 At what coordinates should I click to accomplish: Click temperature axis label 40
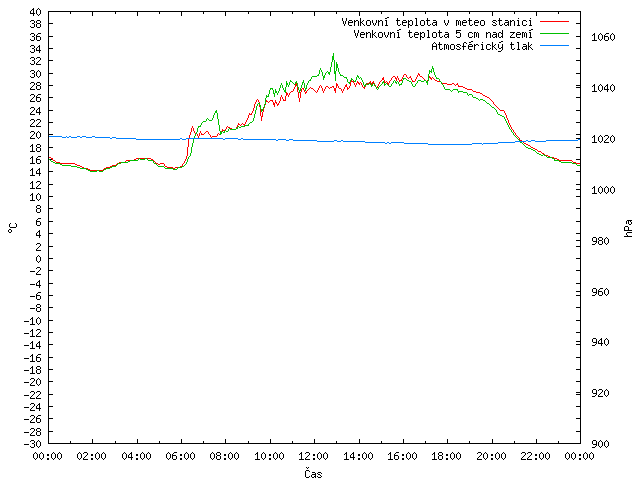36,12
